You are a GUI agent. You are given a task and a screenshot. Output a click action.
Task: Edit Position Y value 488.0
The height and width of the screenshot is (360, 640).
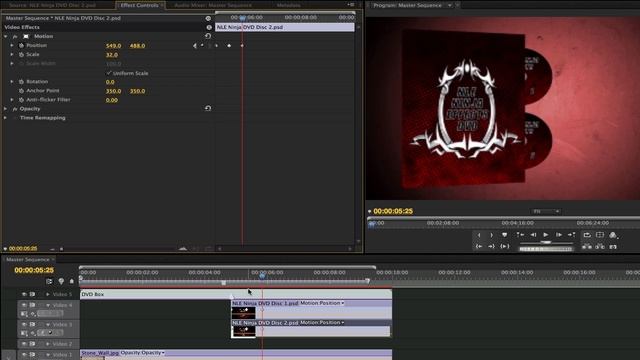click(x=138, y=46)
